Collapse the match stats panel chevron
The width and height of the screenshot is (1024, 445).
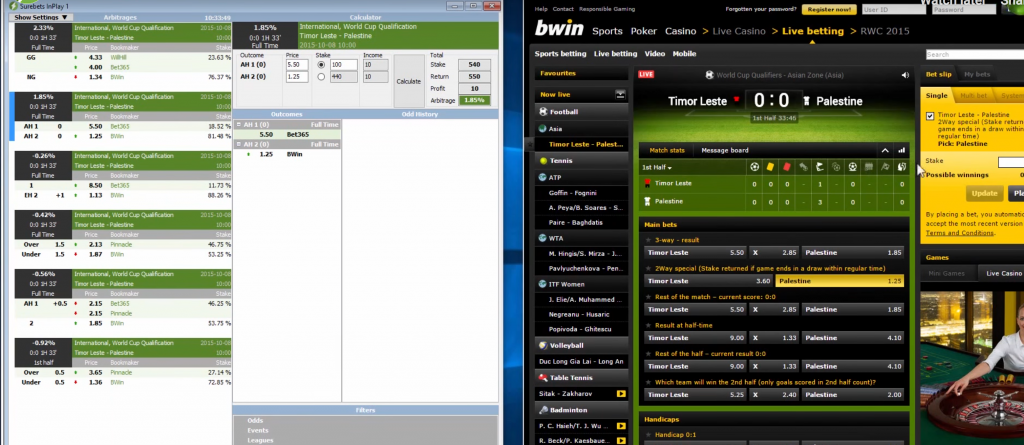[x=885, y=150]
